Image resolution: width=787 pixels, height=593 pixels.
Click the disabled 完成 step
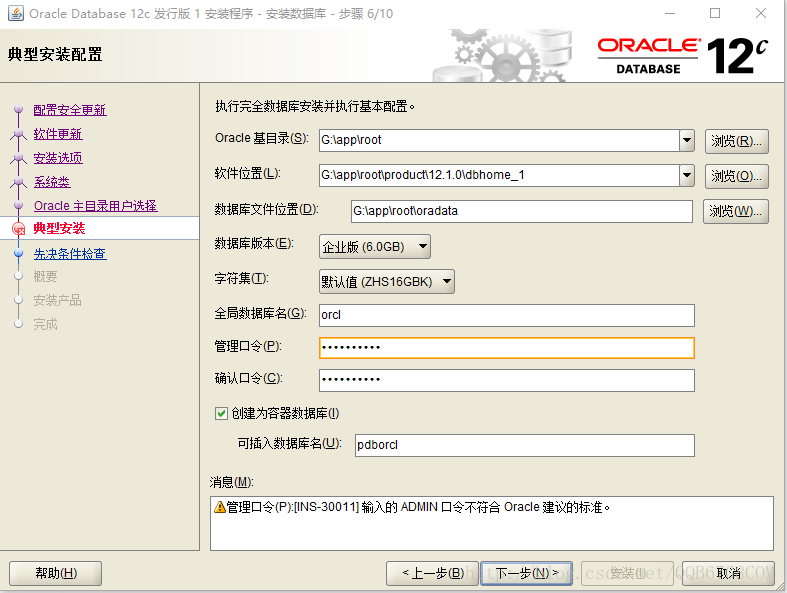pyautogui.click(x=45, y=324)
